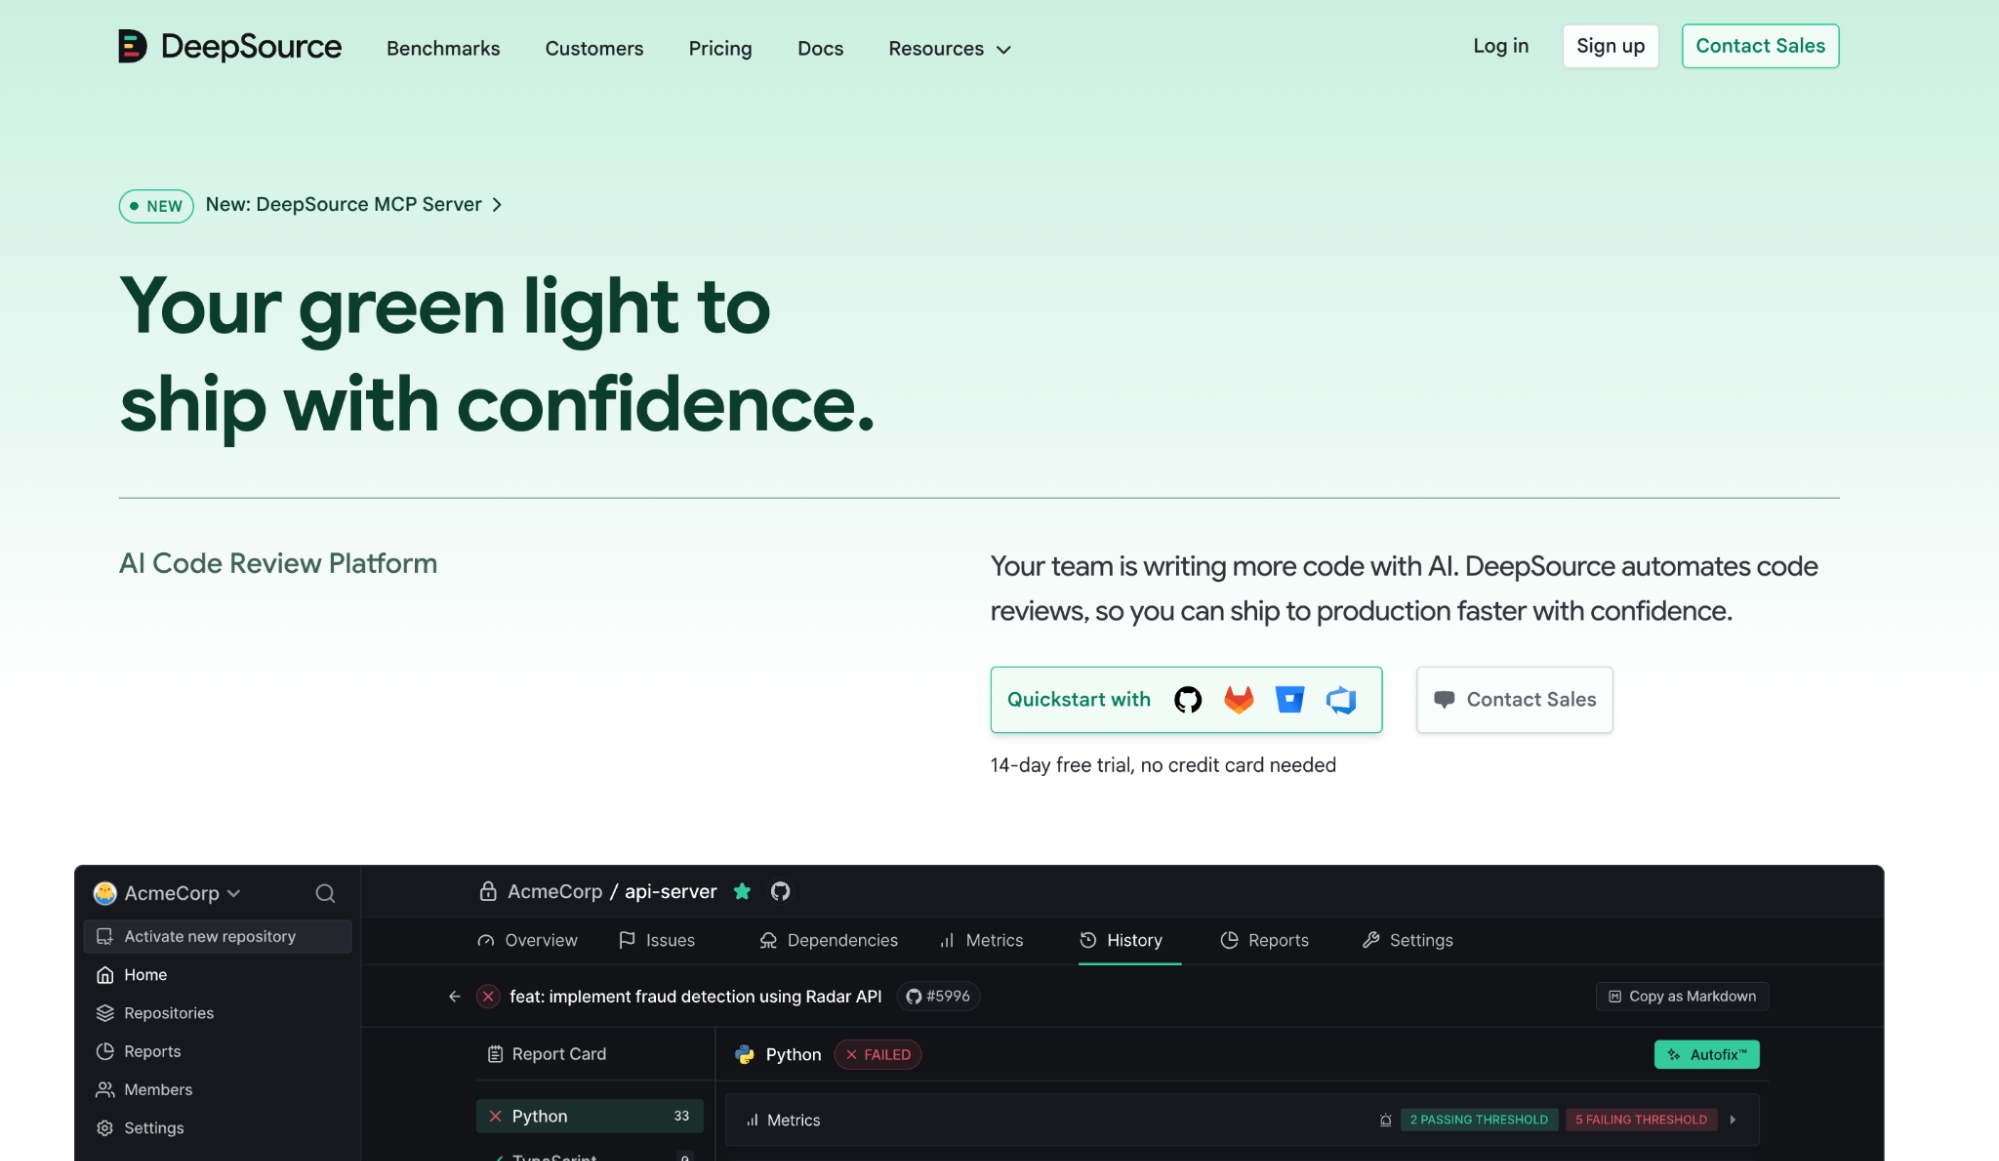Click the star icon next to api-server

tap(742, 891)
